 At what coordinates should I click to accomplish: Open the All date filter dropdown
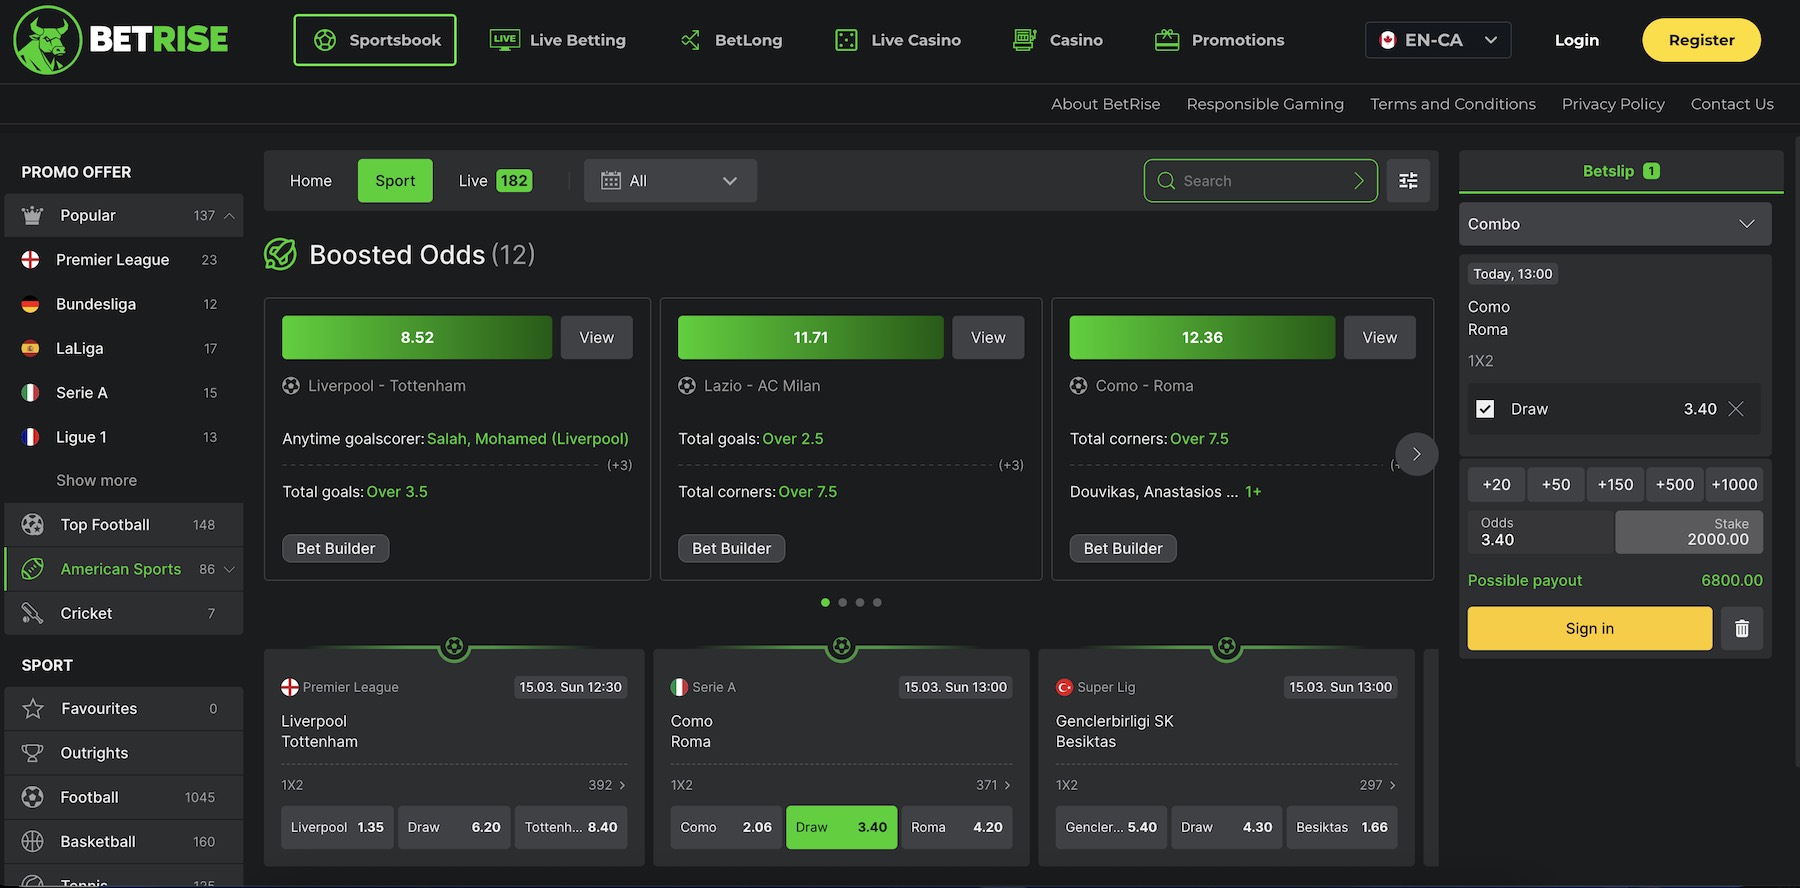pos(670,181)
